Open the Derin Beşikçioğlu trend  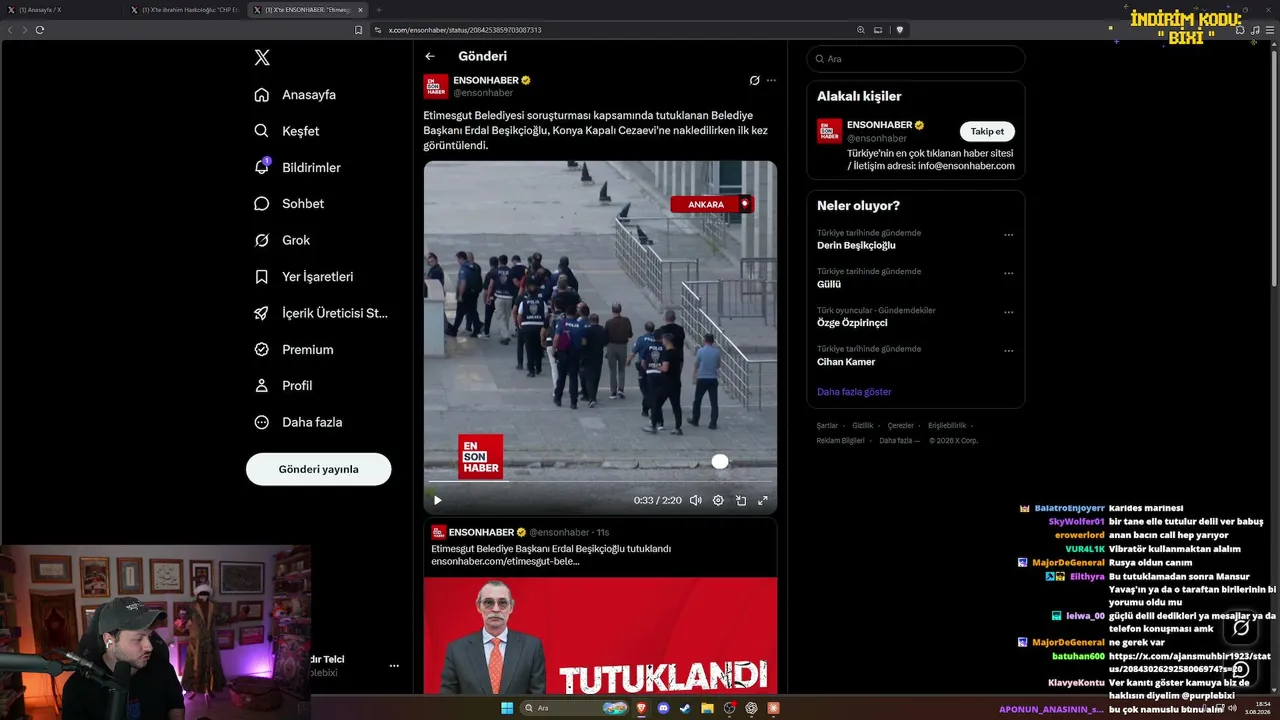(856, 245)
